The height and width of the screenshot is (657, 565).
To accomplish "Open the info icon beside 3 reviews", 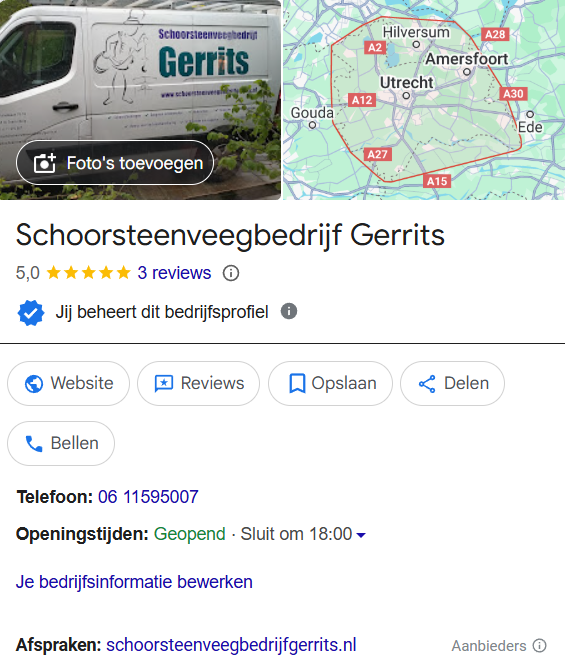I will coord(231,273).
